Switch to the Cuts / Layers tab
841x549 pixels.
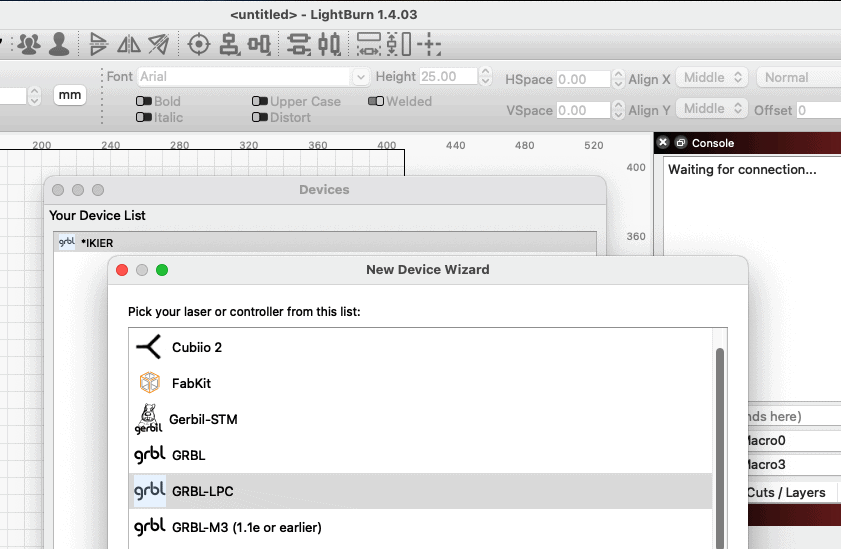(x=792, y=492)
